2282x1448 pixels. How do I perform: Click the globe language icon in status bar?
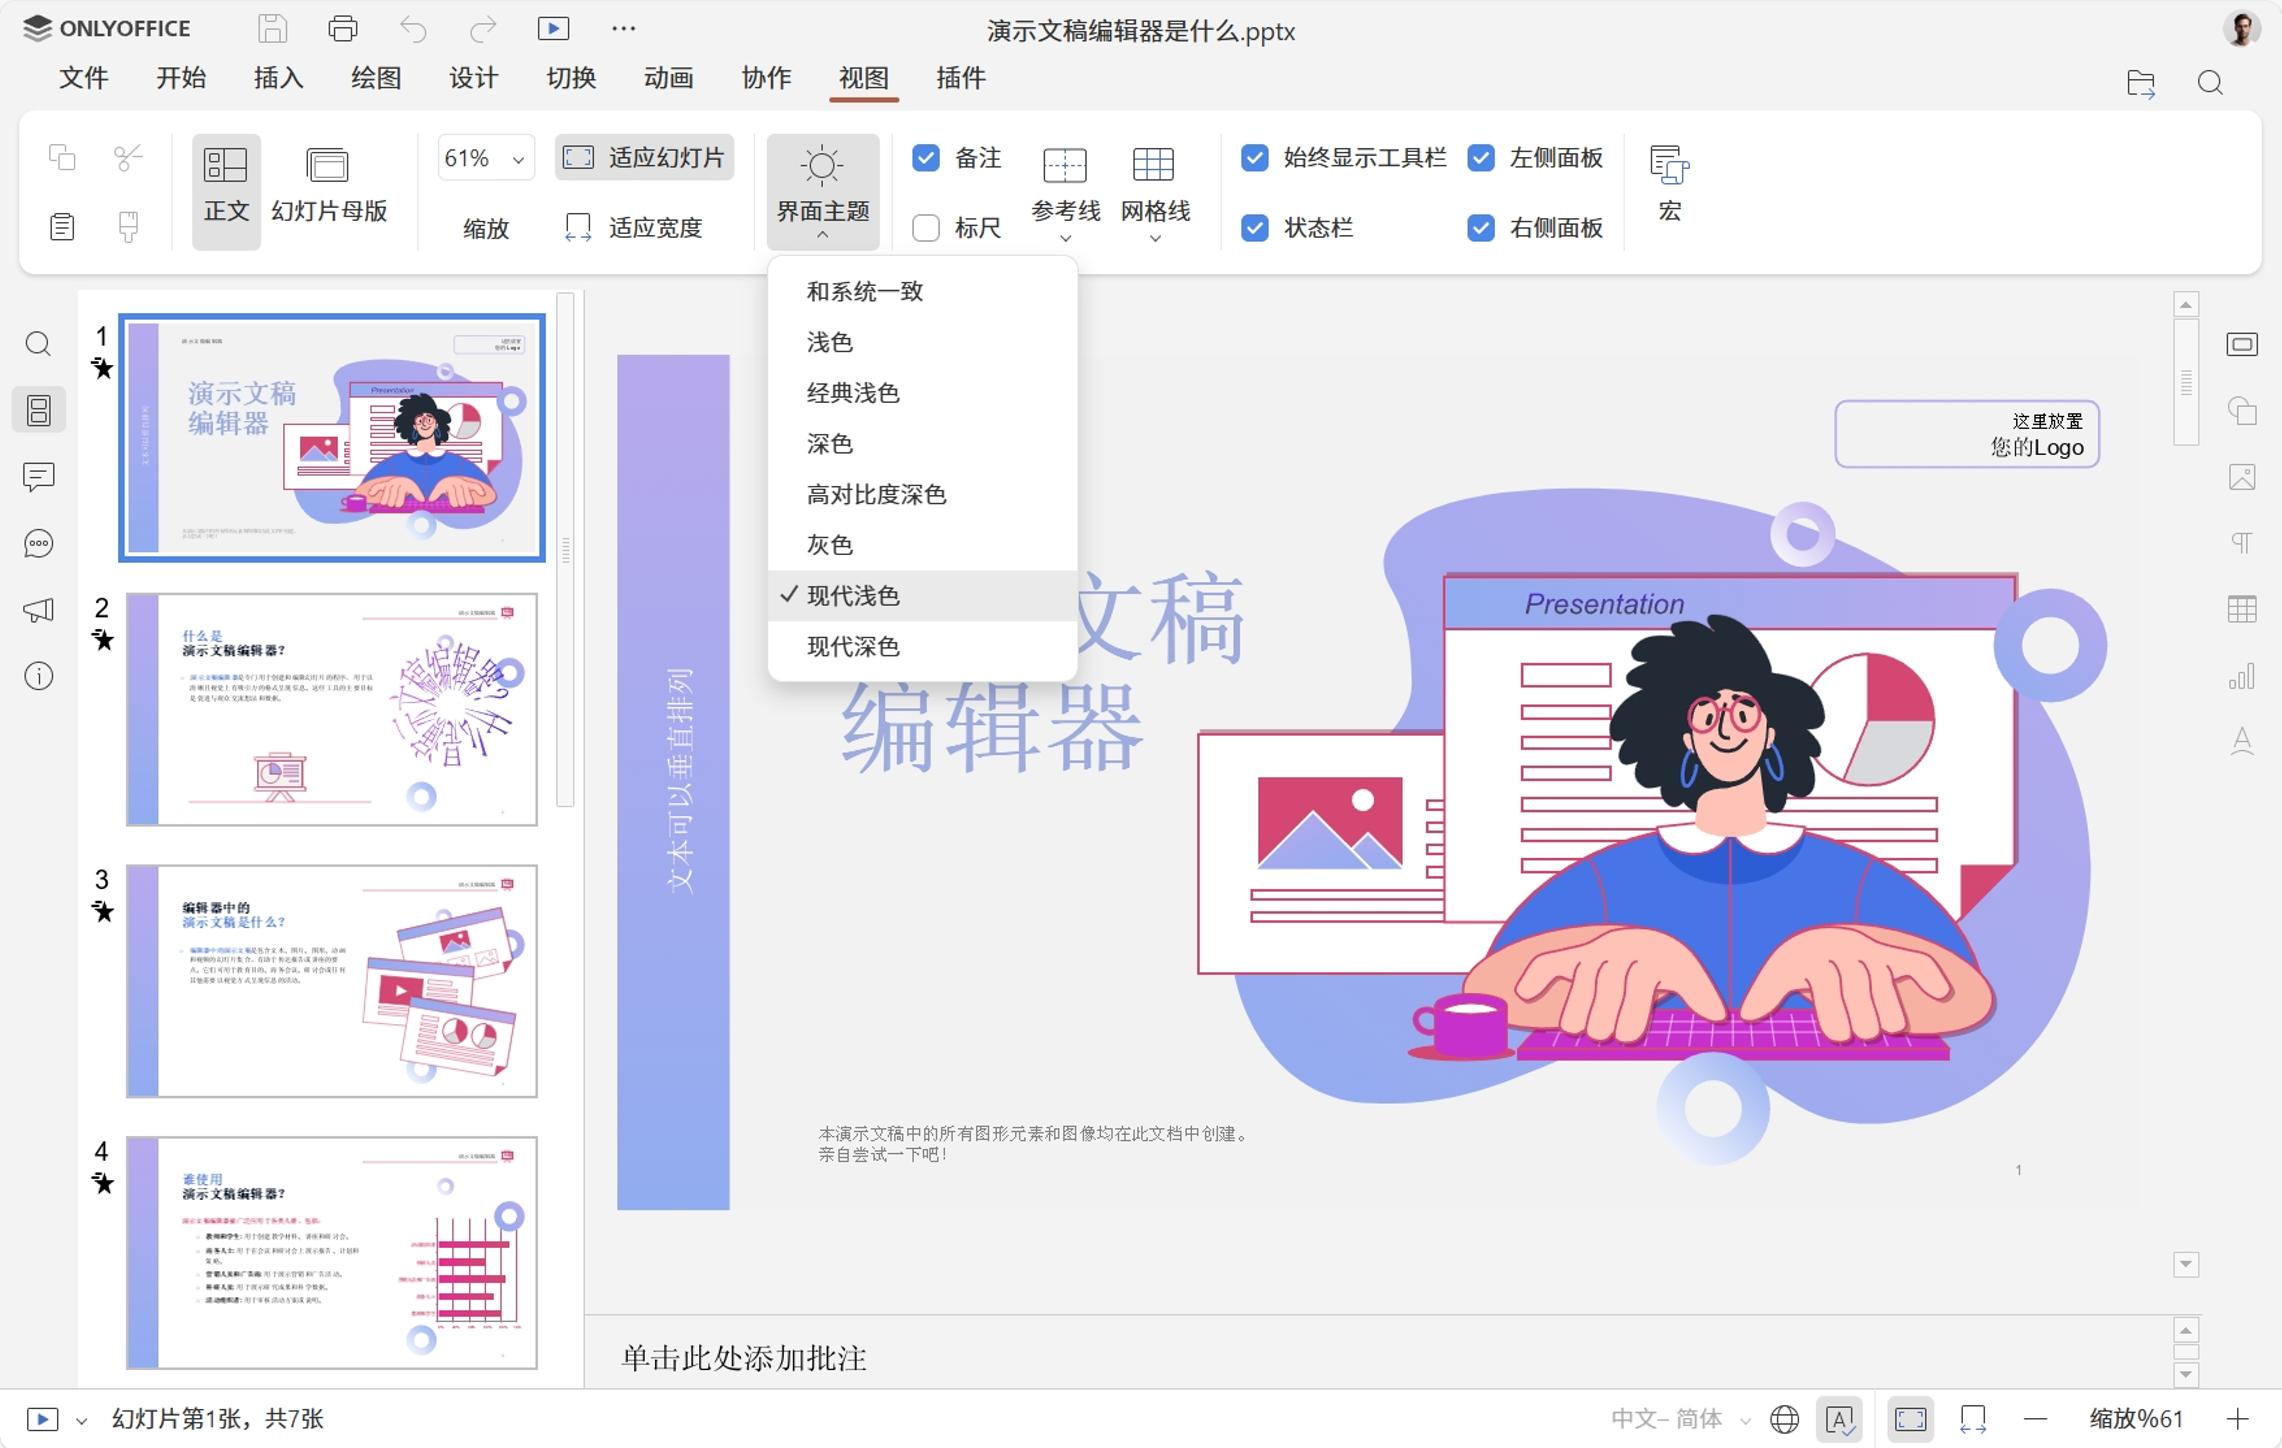tap(1784, 1419)
